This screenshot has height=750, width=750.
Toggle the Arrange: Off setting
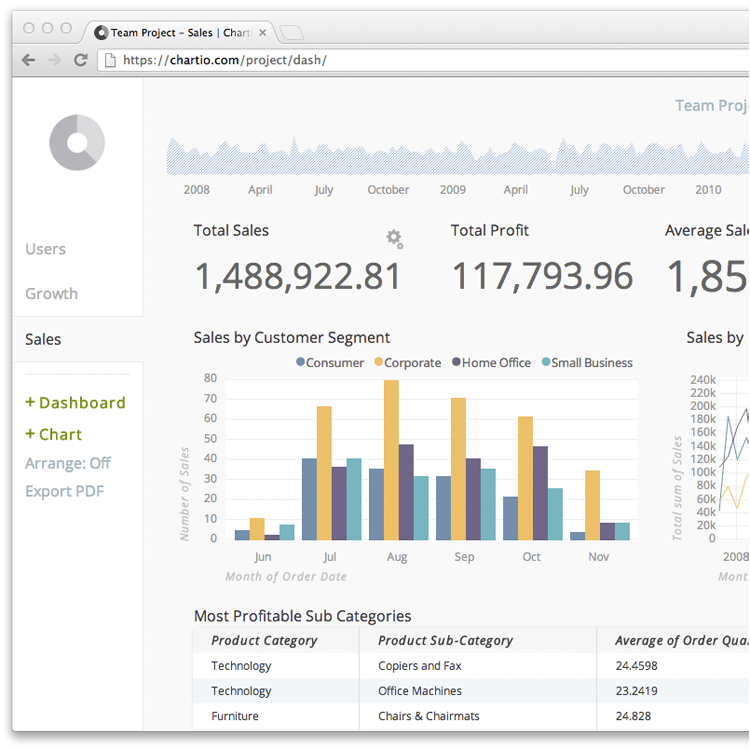(67, 463)
